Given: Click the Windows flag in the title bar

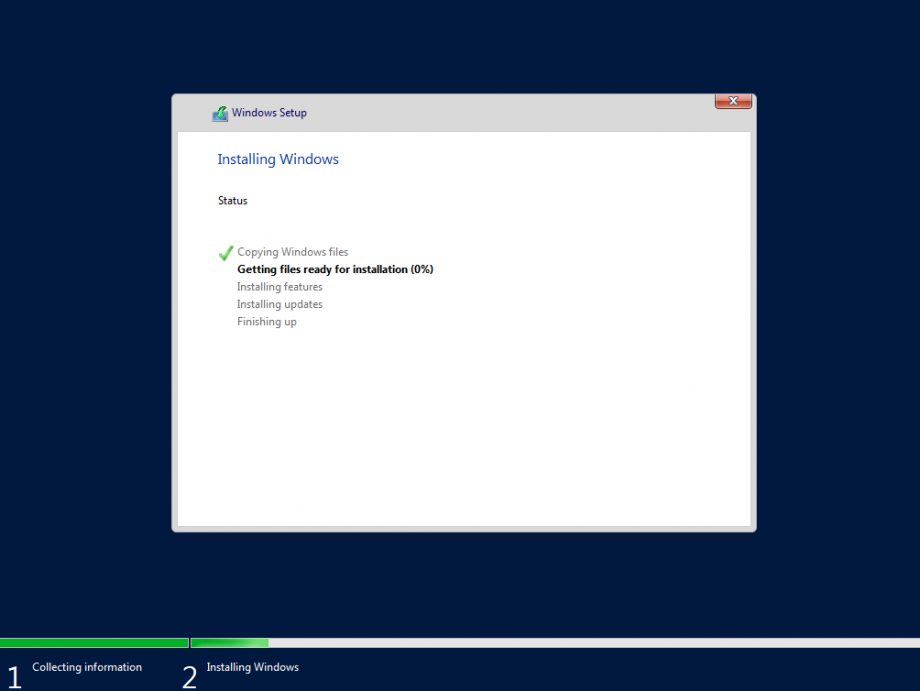Looking at the screenshot, I should 219,113.
